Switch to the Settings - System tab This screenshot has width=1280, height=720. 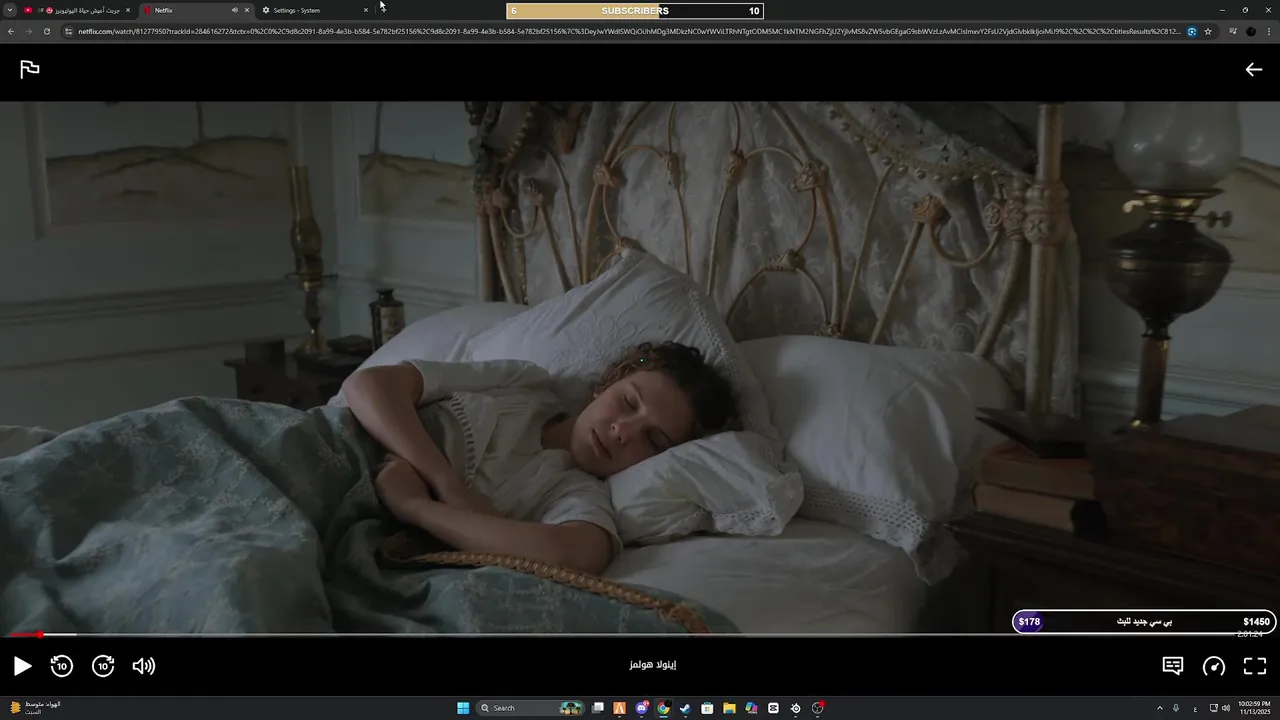pyautogui.click(x=314, y=10)
